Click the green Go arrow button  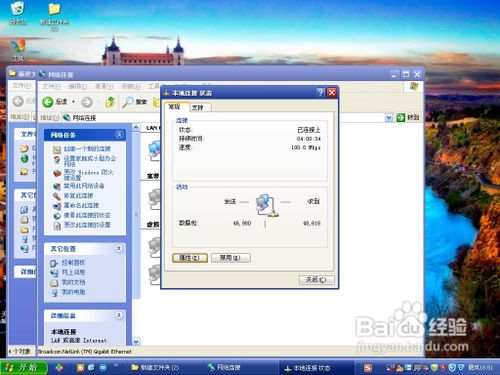point(400,117)
